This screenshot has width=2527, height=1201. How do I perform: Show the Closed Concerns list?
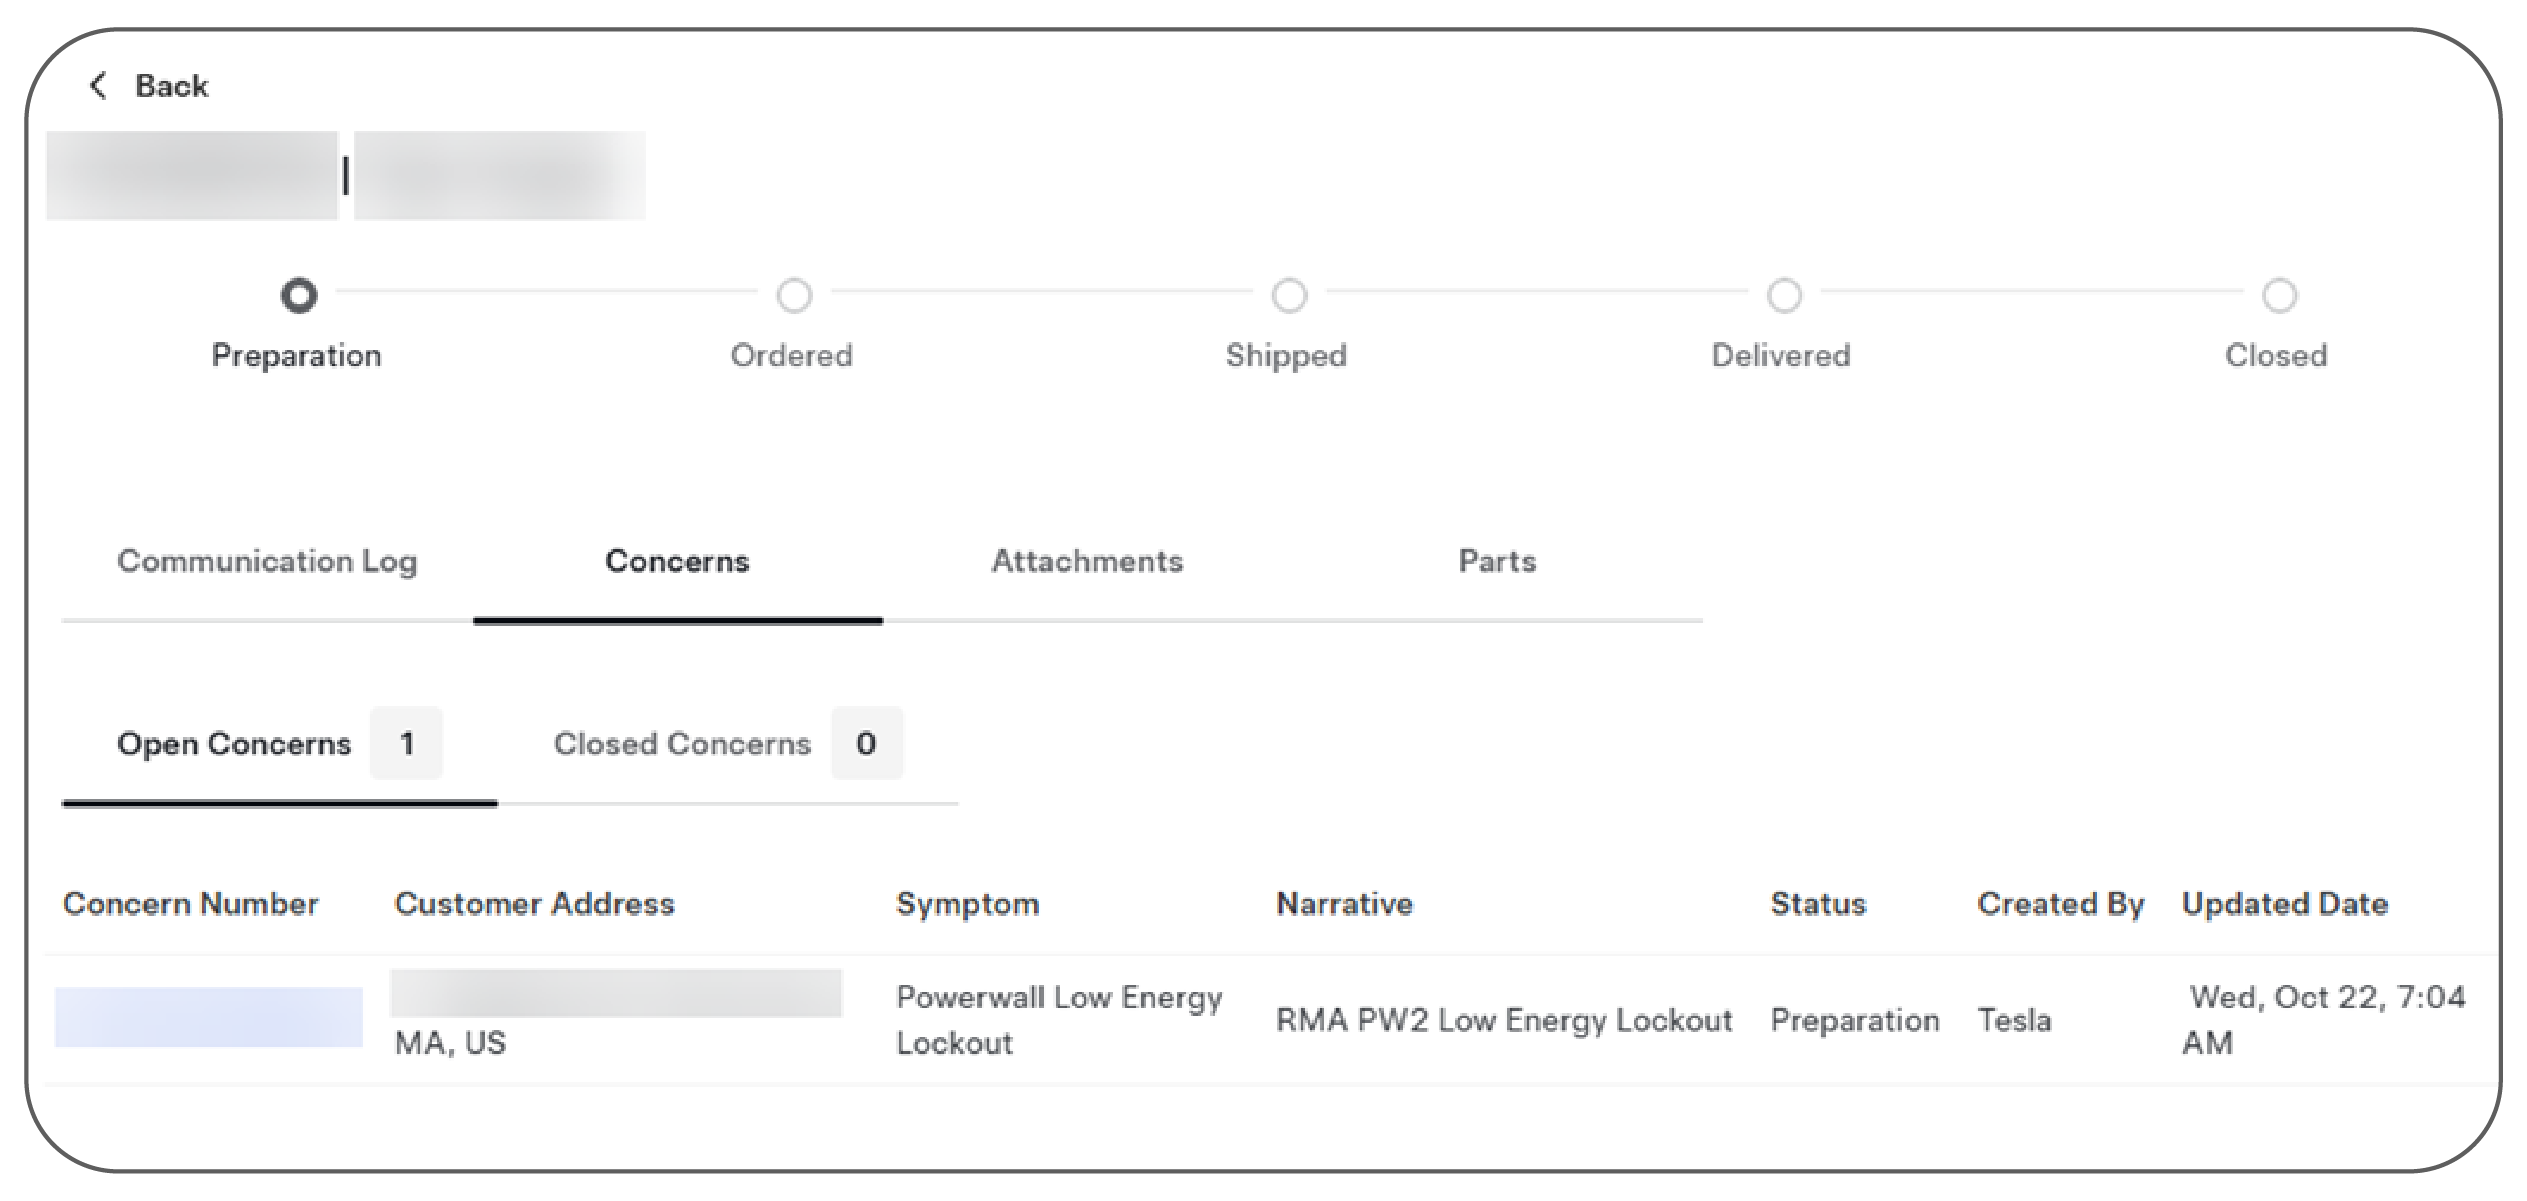(x=682, y=744)
